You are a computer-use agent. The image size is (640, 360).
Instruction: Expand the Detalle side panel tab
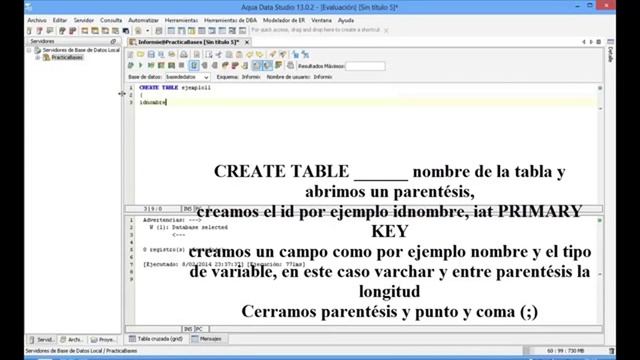click(610, 52)
